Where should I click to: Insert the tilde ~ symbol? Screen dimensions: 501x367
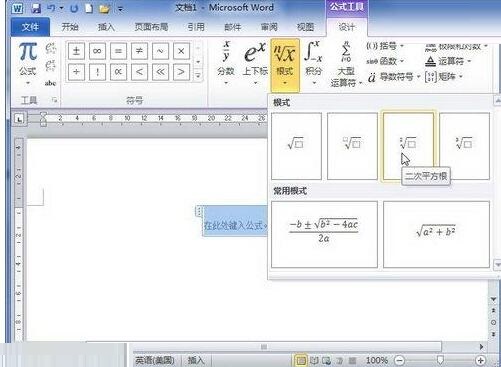tap(160, 51)
